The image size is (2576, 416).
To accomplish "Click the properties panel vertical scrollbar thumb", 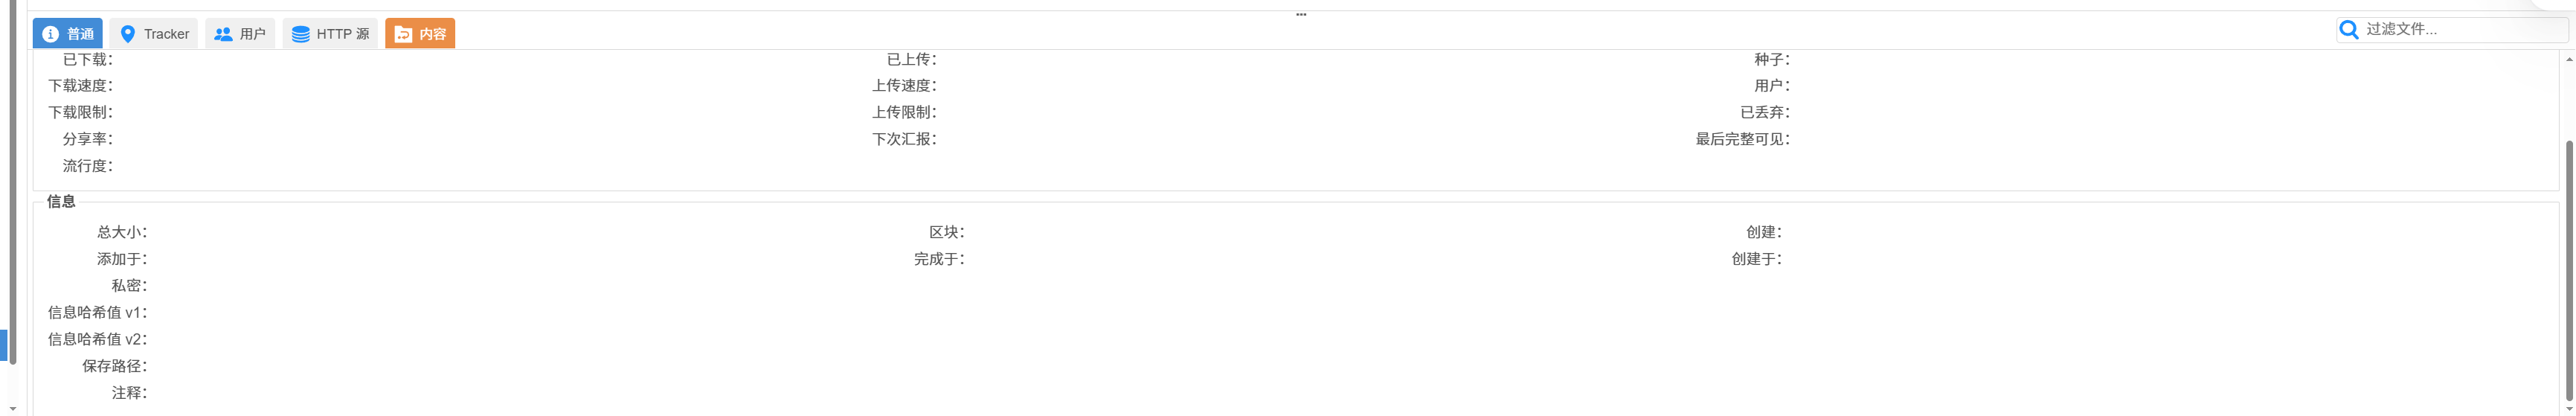I will 2569,270.
